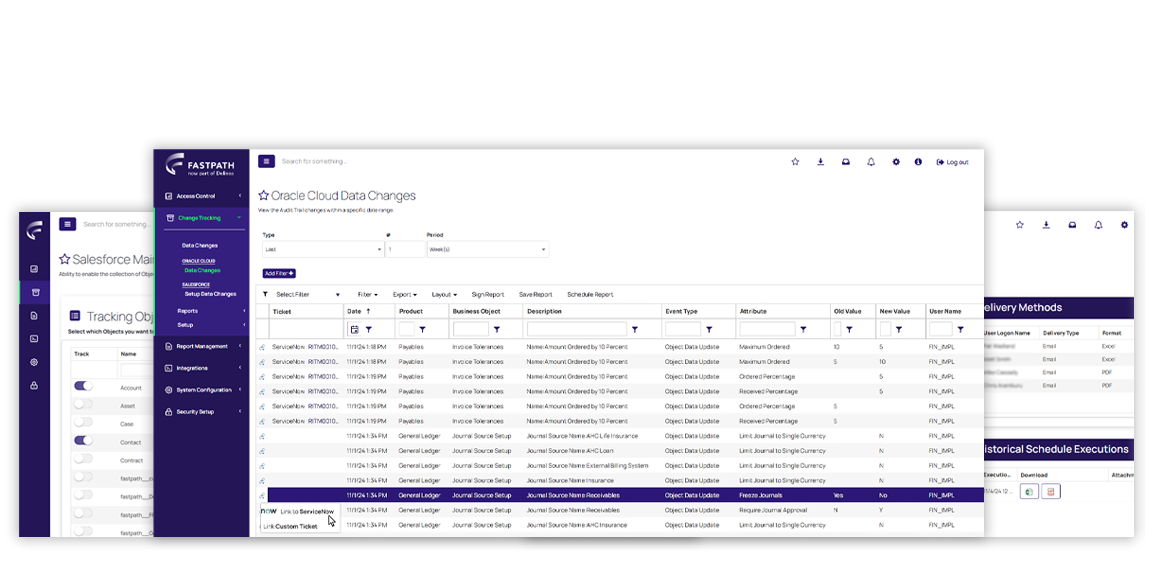Screen dimensions: 1149x573
Task: Open the Select Filter dropdown
Action: pyautogui.click(x=308, y=295)
